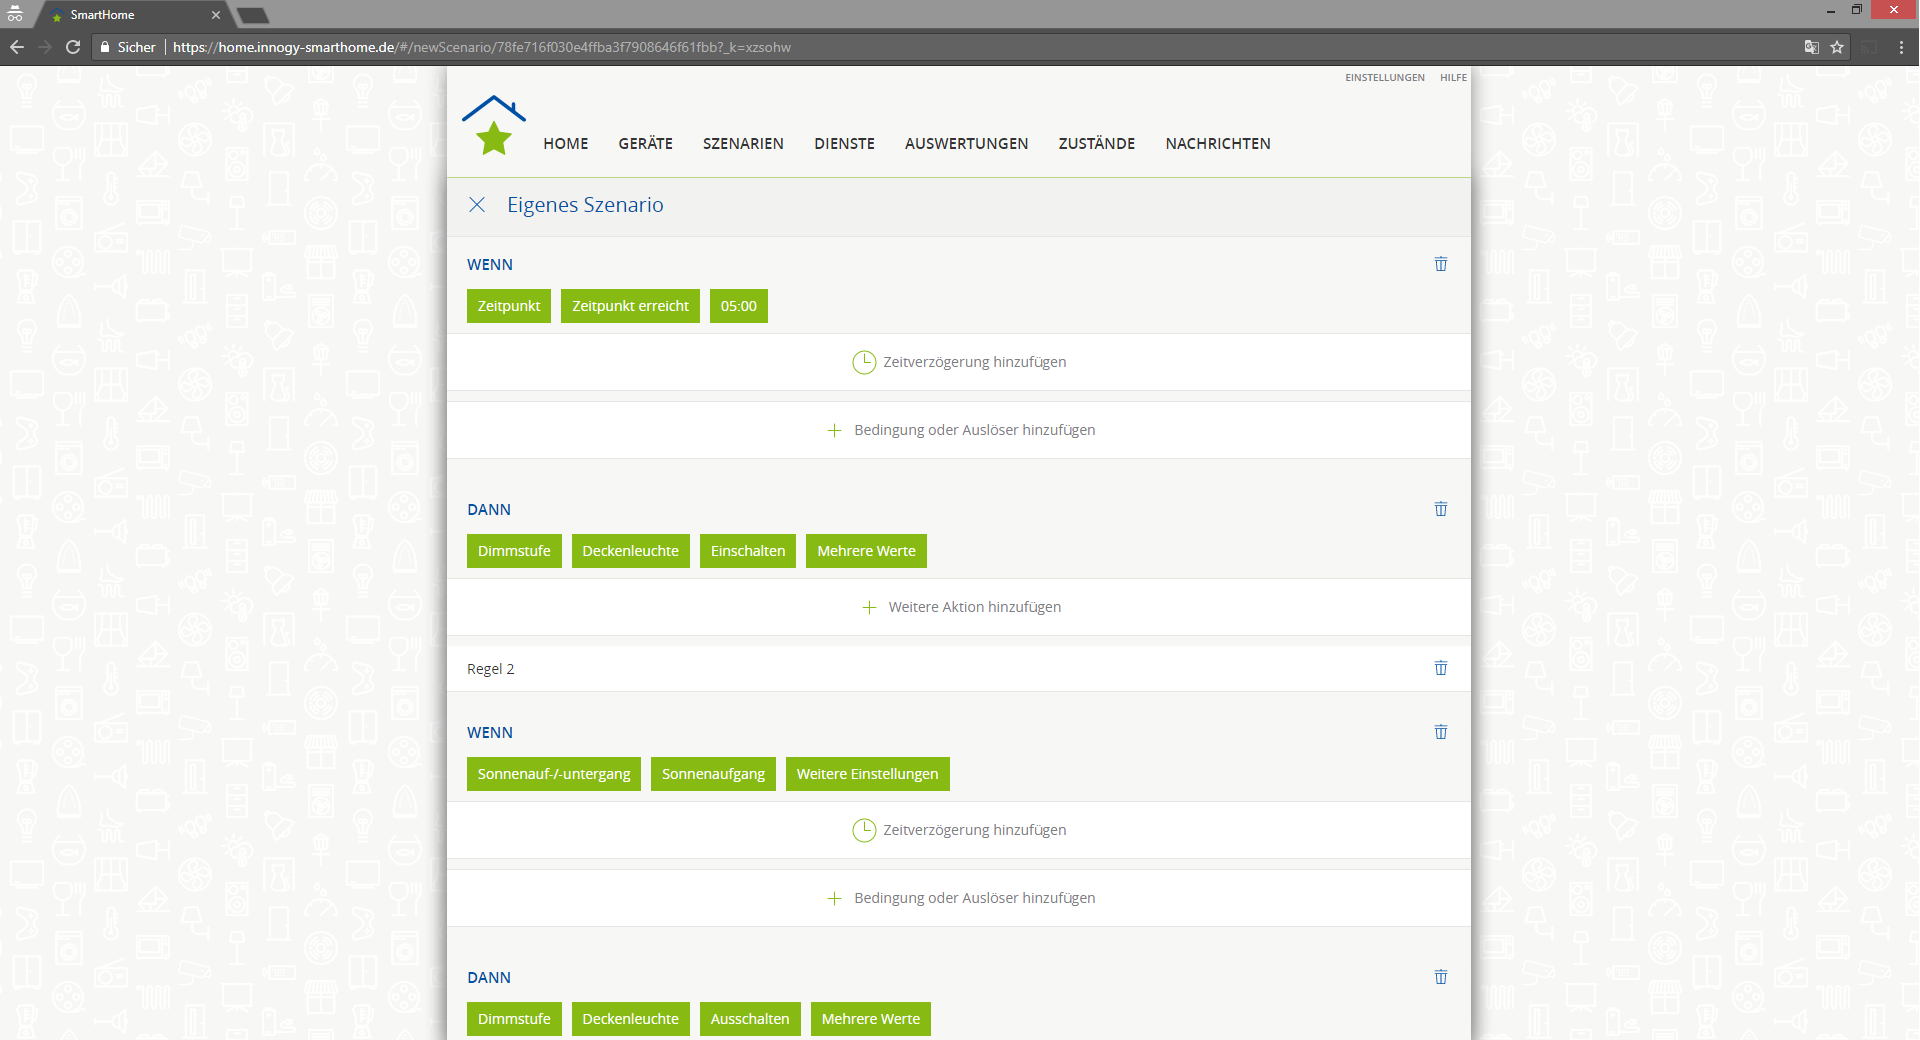Open the AUSWERTUNGEN page
The image size is (1920, 1040).
click(x=966, y=144)
